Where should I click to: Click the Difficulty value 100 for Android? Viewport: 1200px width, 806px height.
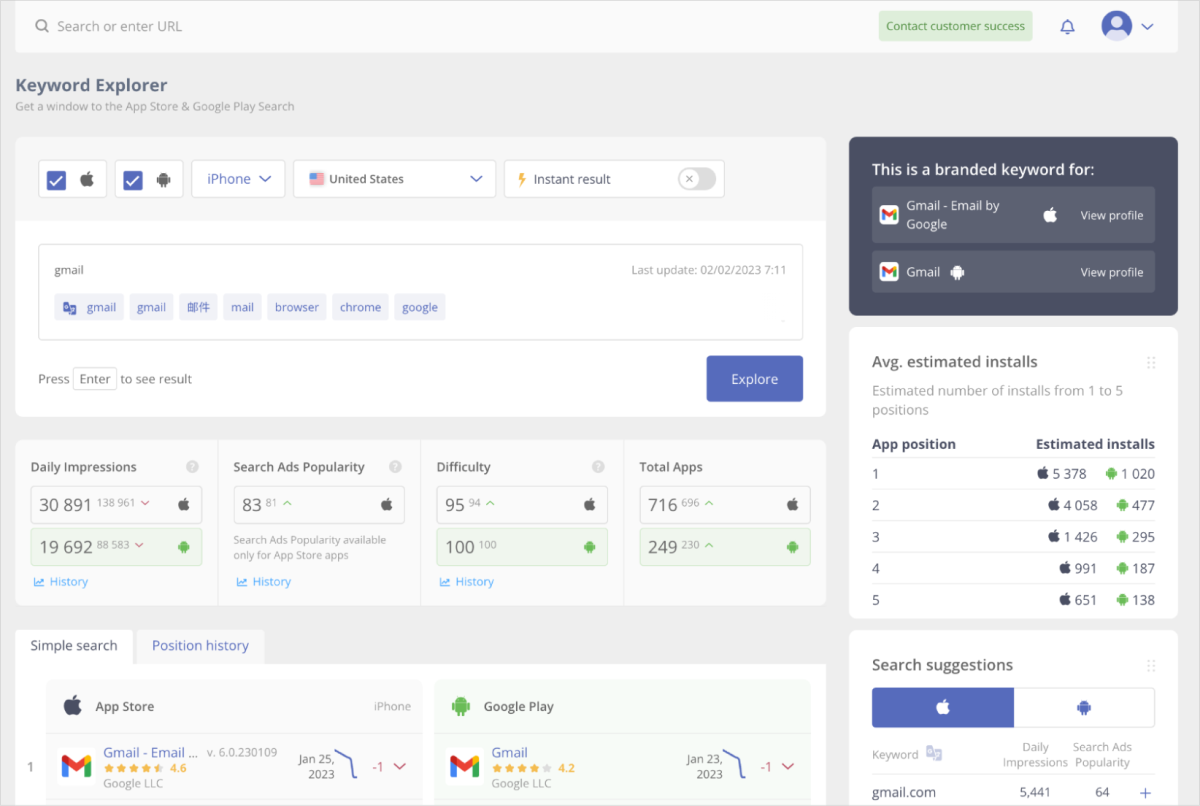[x=460, y=547]
